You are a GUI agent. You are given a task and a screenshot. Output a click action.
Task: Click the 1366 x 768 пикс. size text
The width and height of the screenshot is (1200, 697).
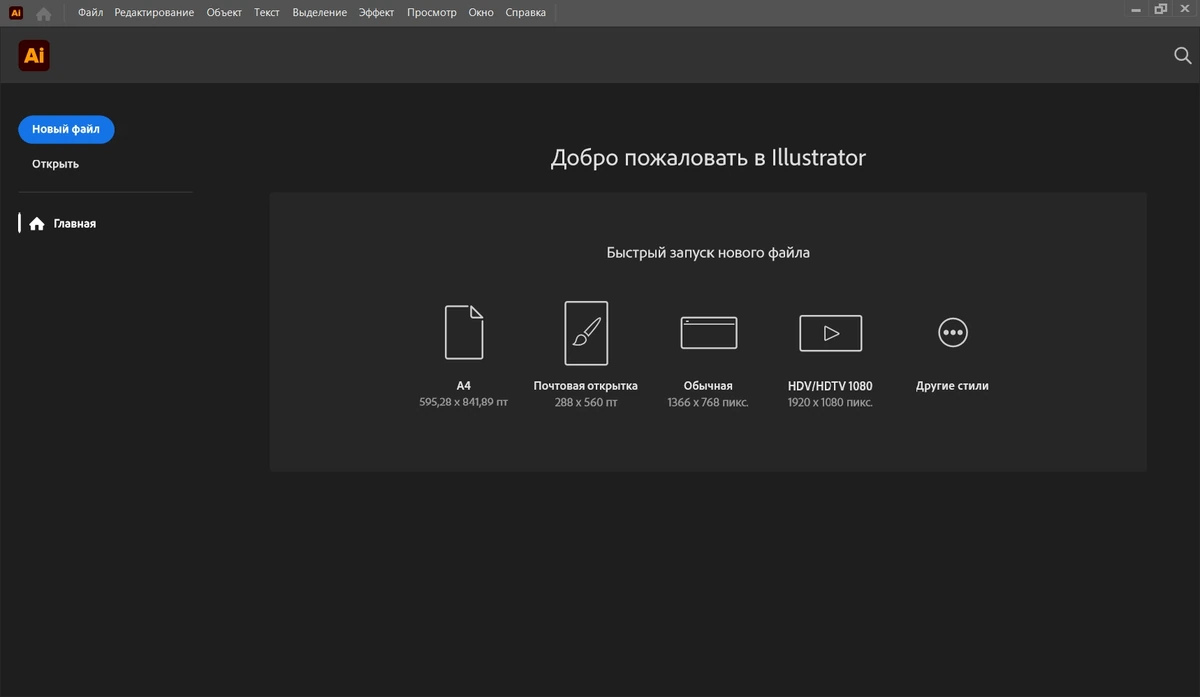(708, 403)
